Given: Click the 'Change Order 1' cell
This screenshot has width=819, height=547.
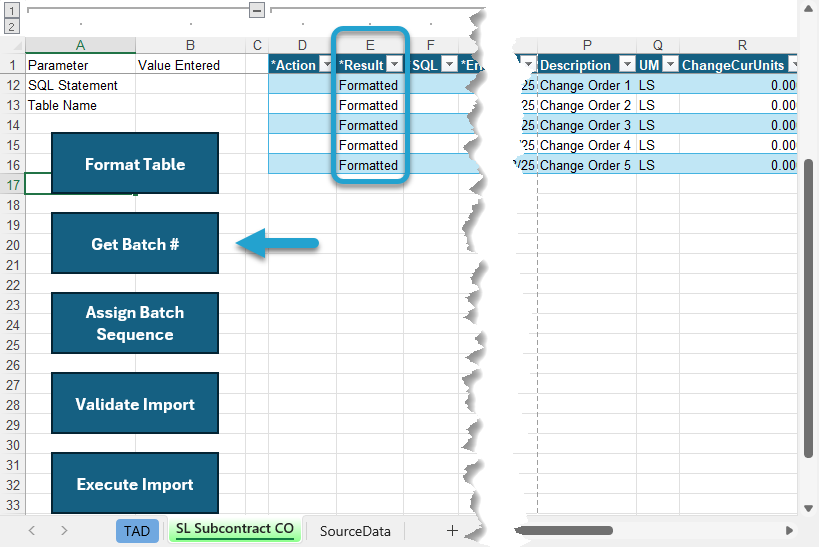Looking at the screenshot, I should click(587, 85).
